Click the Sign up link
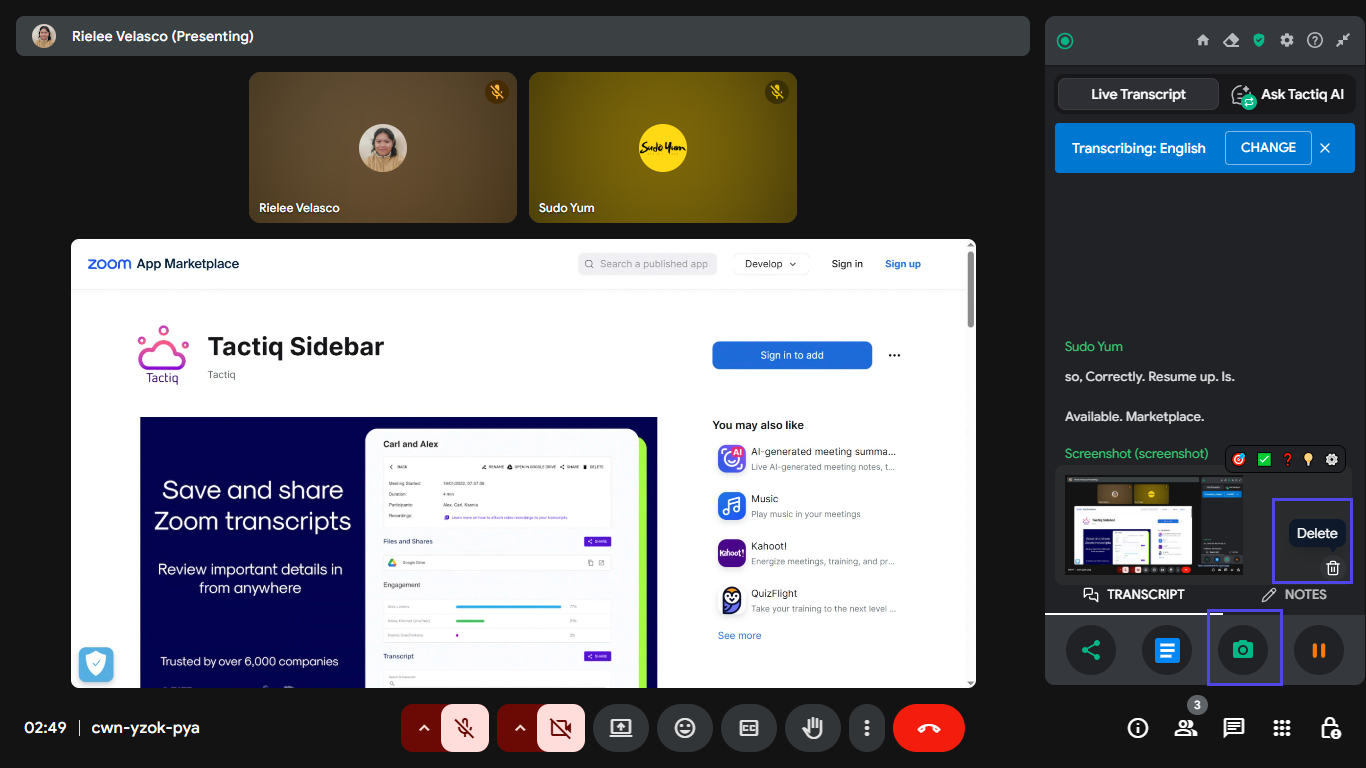This screenshot has width=1366, height=768. coord(903,264)
